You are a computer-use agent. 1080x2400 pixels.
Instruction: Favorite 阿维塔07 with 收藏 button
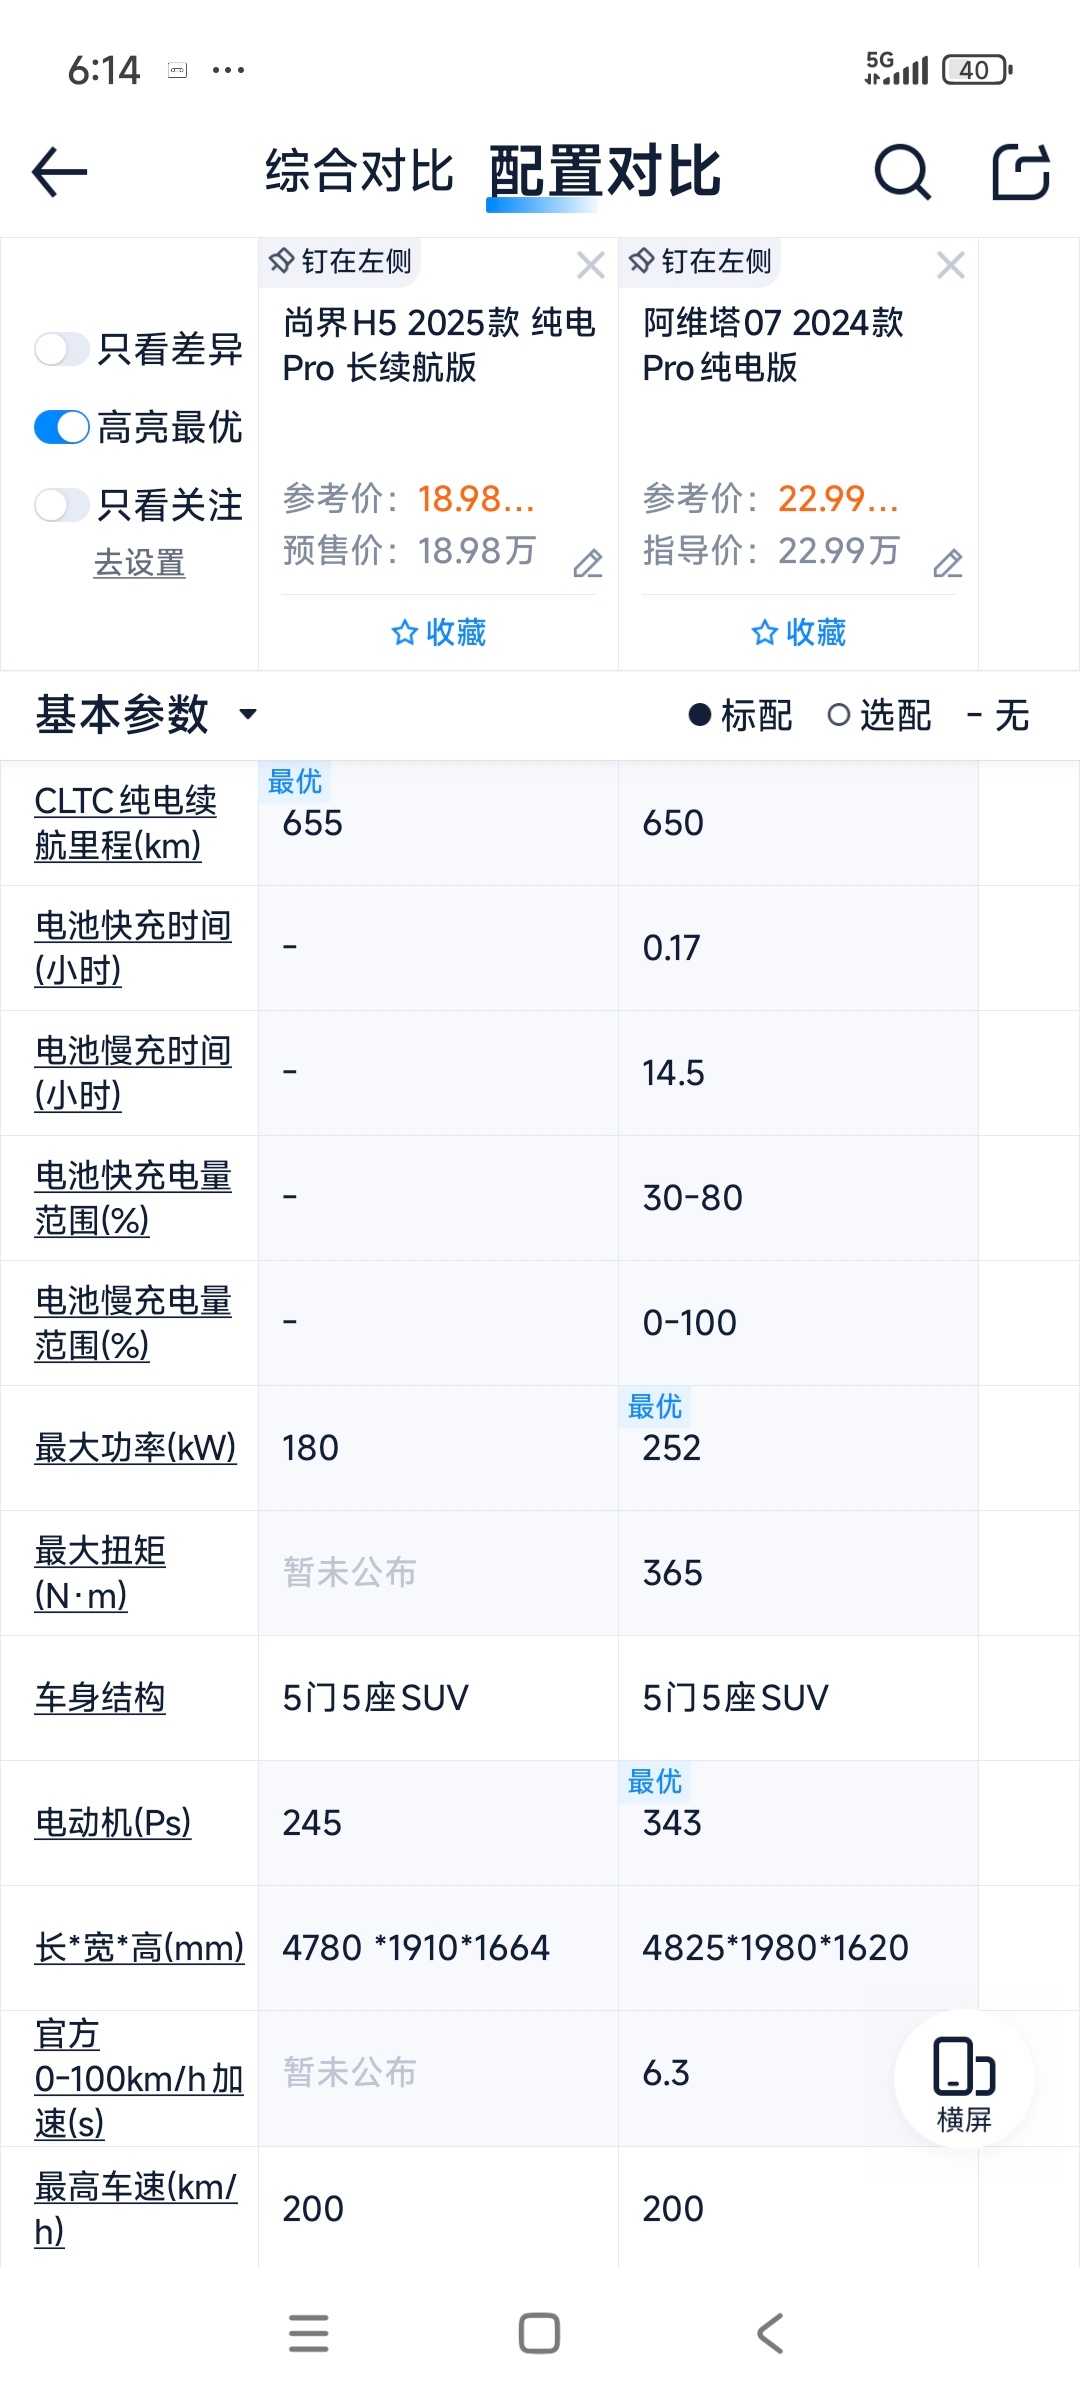(799, 632)
